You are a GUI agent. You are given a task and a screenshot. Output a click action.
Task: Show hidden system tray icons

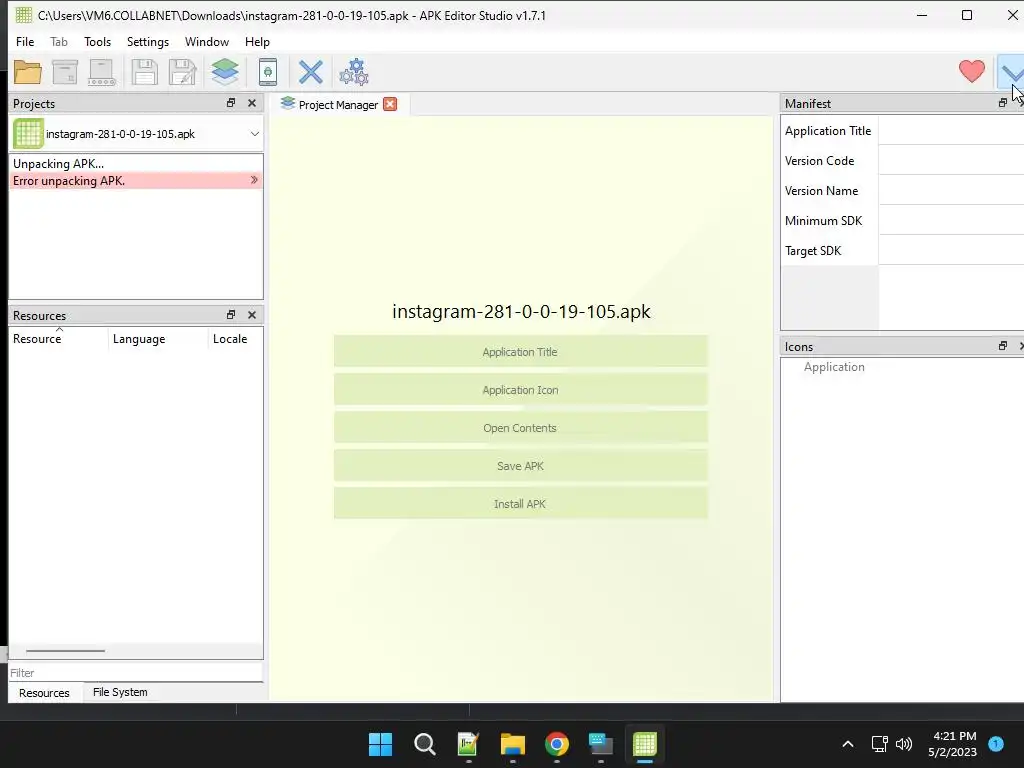coord(848,744)
